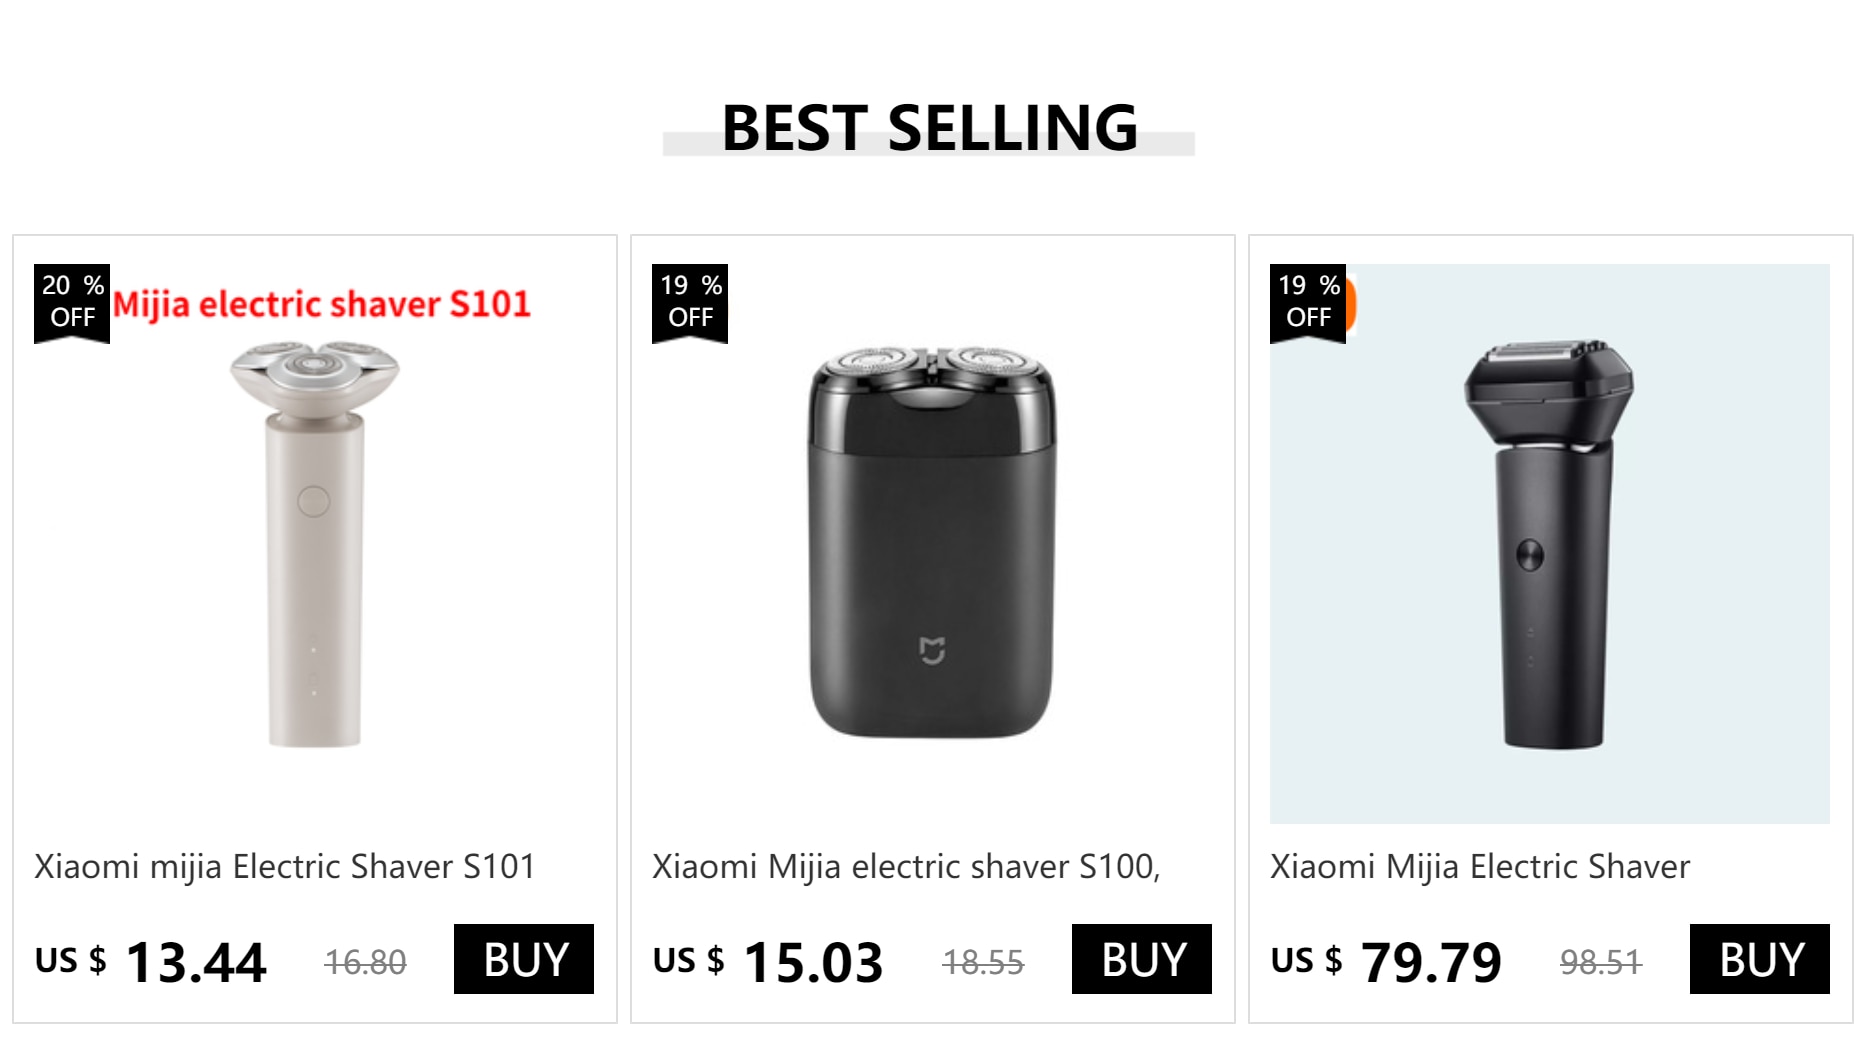
Task: Click the crossed-out 16.80 original price
Action: click(x=365, y=963)
